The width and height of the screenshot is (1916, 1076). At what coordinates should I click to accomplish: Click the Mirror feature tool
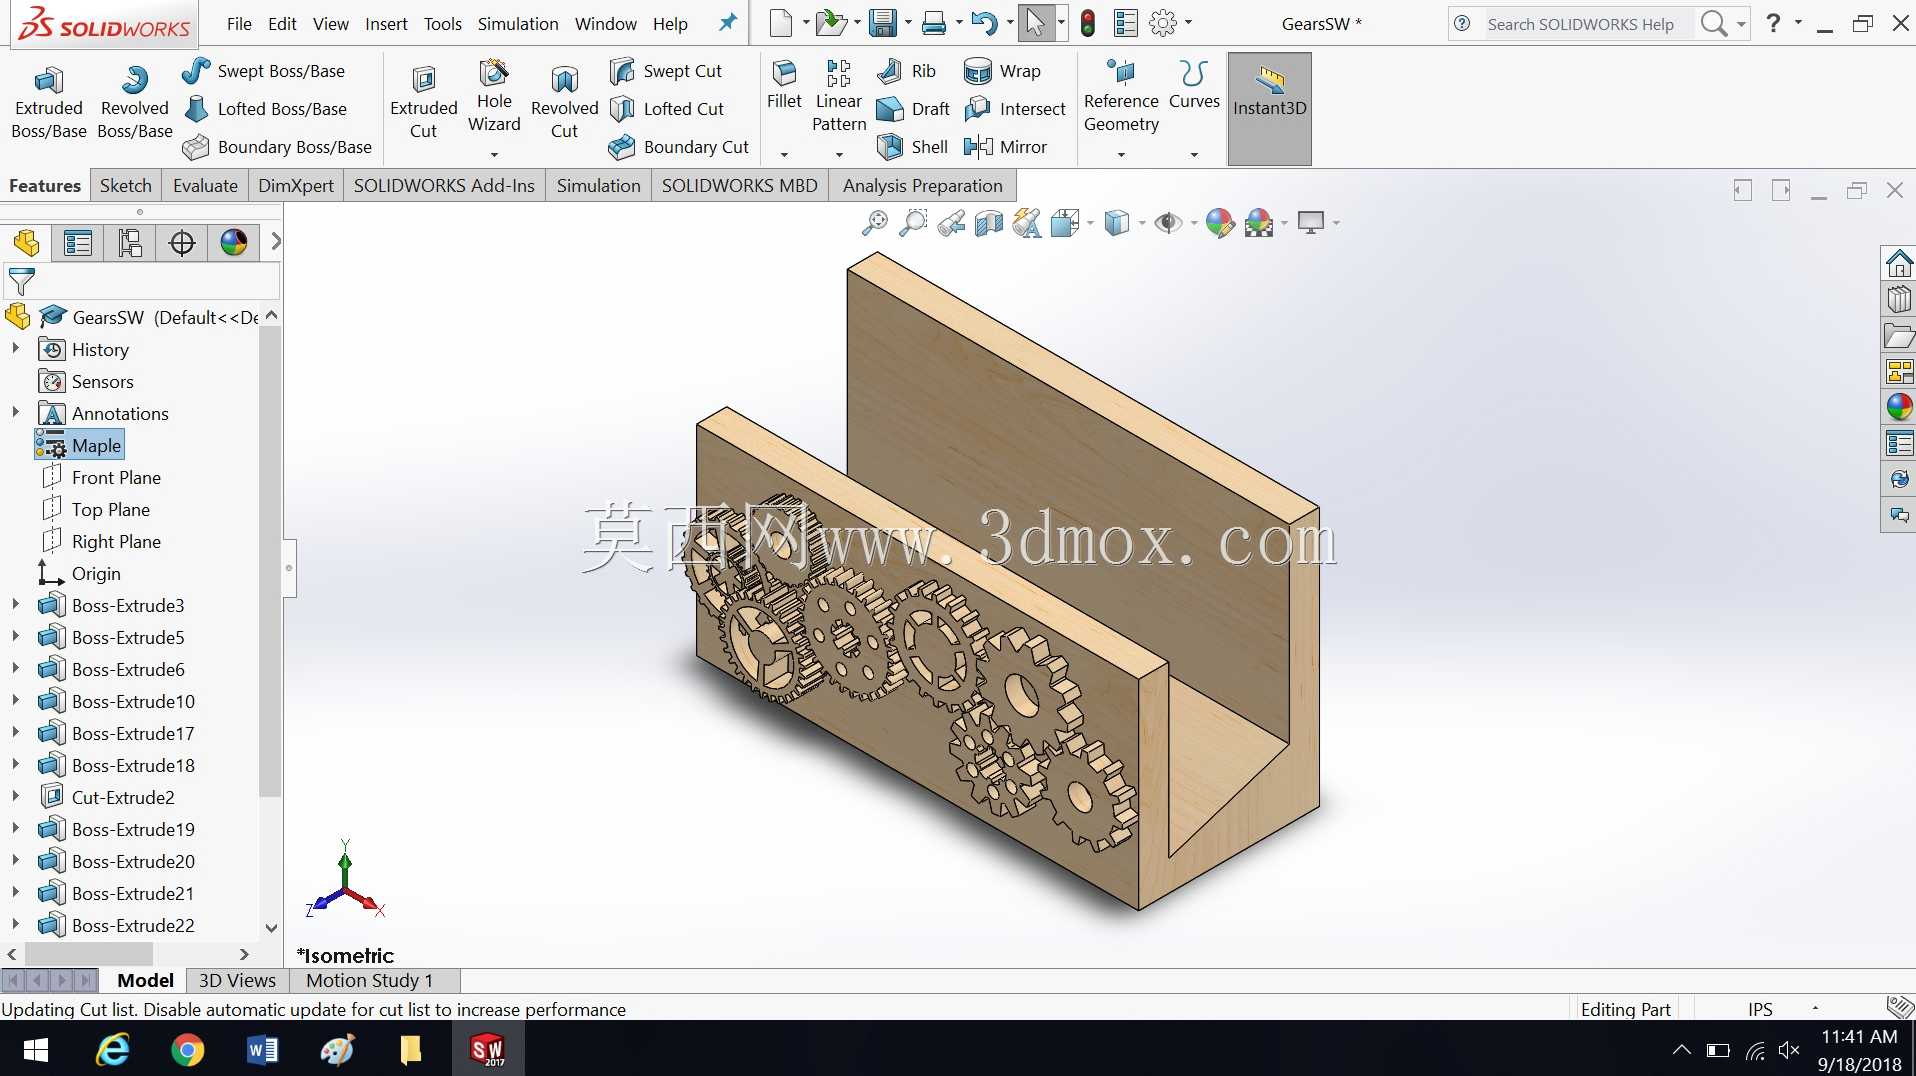pyautogui.click(x=1005, y=147)
